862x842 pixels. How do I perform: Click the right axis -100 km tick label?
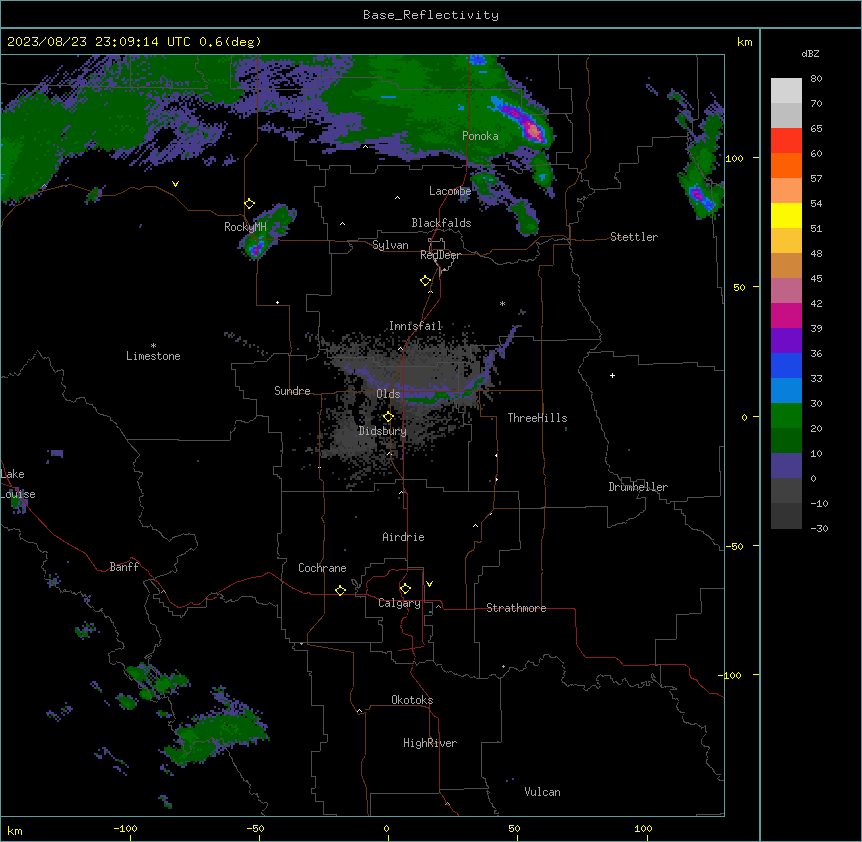click(731, 675)
